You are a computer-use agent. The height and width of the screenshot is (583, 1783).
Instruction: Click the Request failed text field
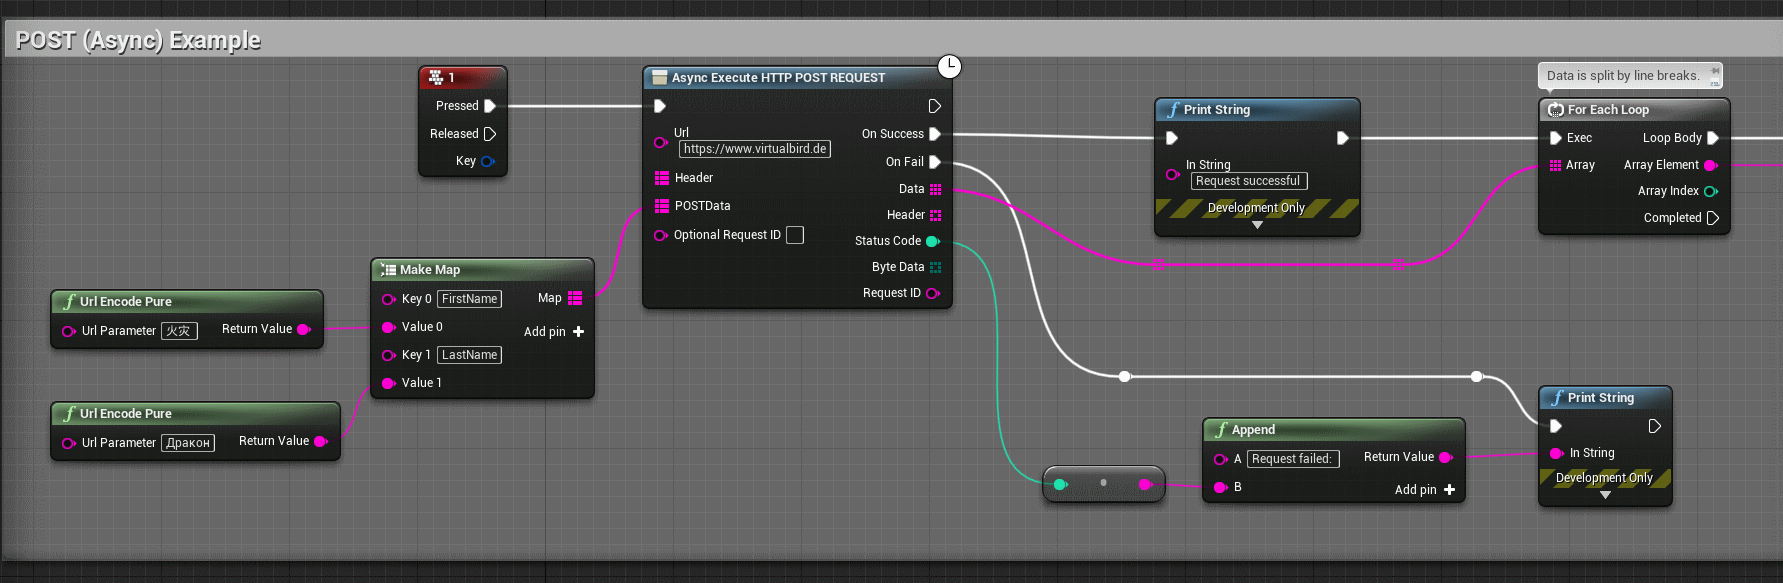tap(1292, 459)
